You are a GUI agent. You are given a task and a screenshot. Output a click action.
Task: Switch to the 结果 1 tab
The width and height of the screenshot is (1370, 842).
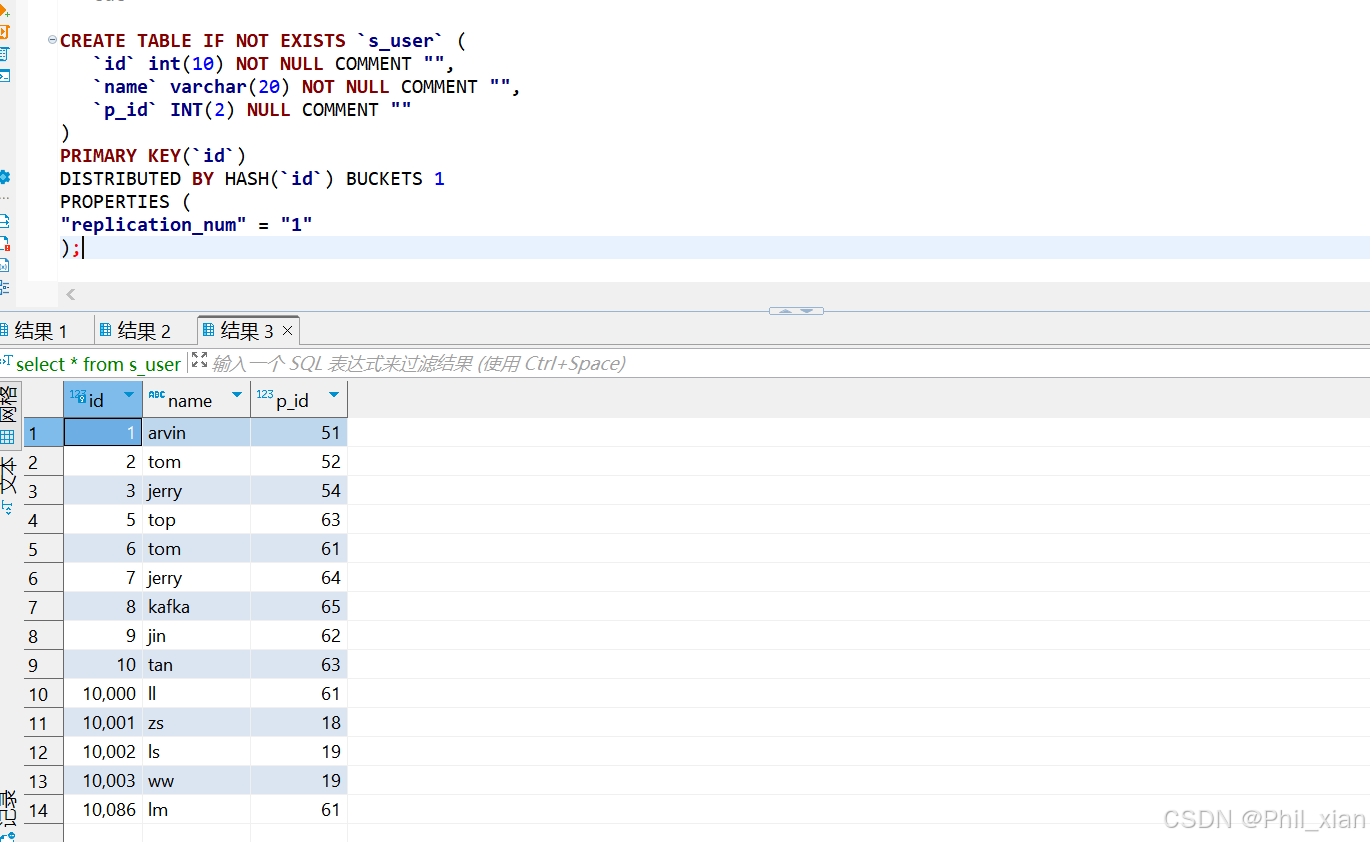[x=40, y=331]
